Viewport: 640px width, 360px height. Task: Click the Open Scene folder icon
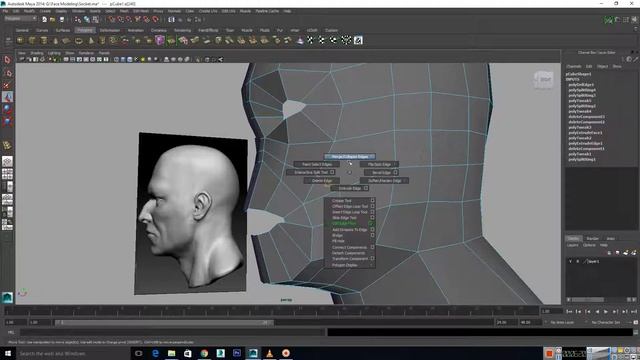coord(53,19)
